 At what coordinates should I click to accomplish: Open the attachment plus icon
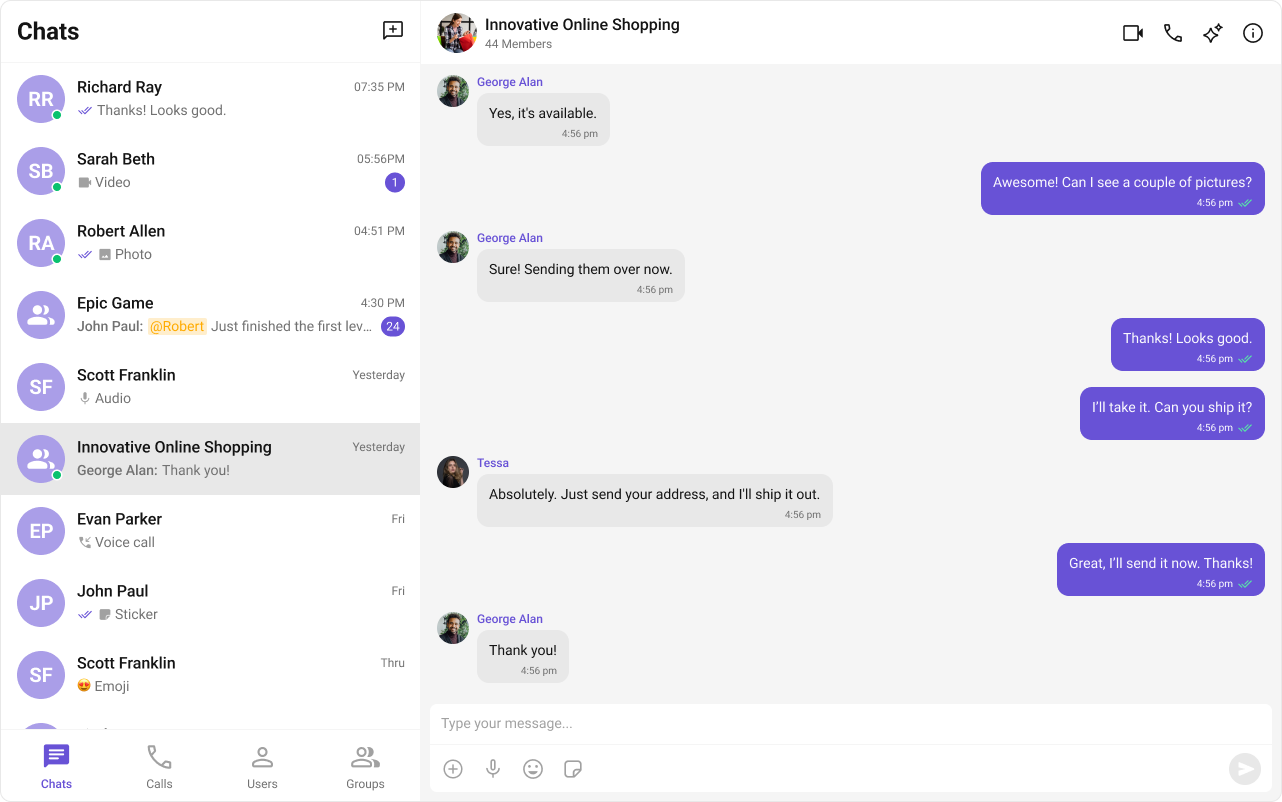point(453,769)
